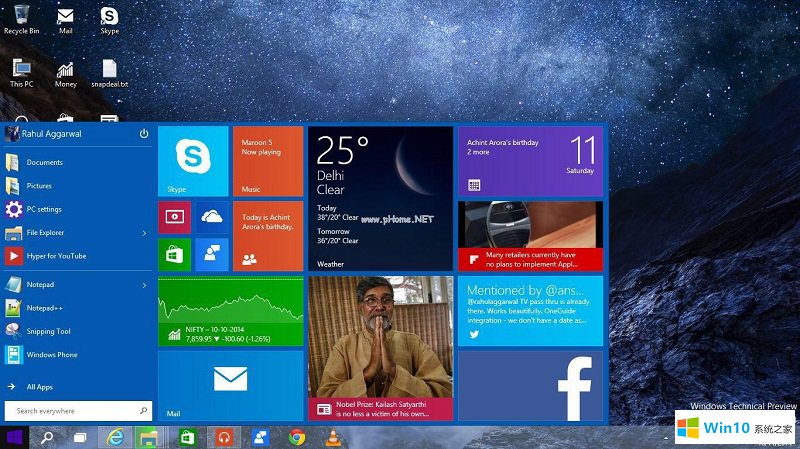800x449 pixels.
Task: Open the OneDrive cloud tile
Action: point(212,217)
